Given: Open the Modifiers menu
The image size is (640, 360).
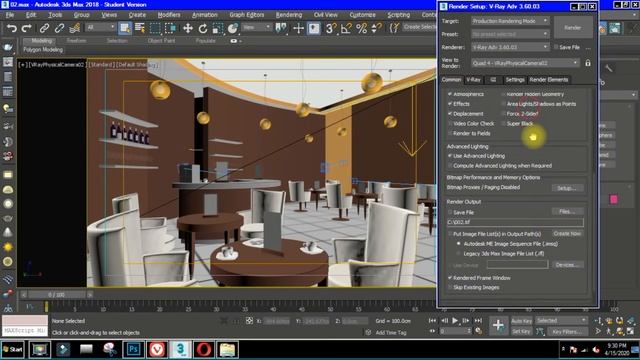Looking at the screenshot, I should pos(169,15).
